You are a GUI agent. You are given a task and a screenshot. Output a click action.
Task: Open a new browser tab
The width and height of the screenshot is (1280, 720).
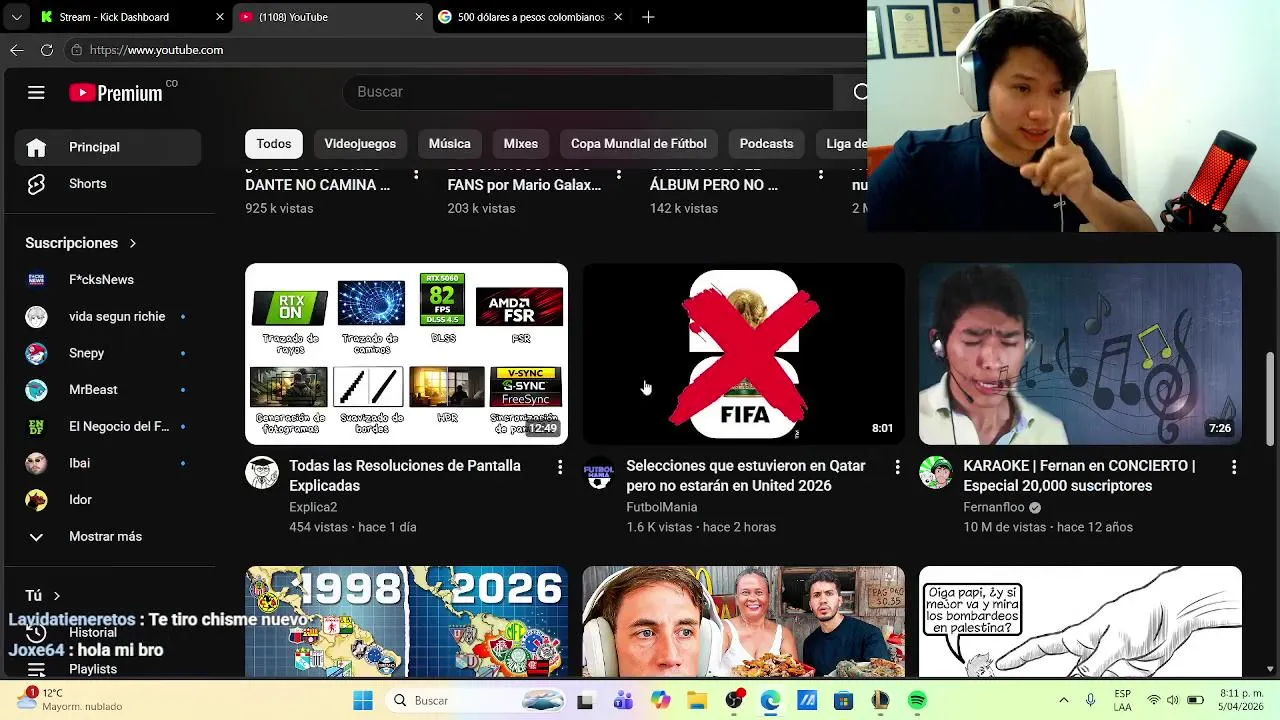click(x=648, y=17)
